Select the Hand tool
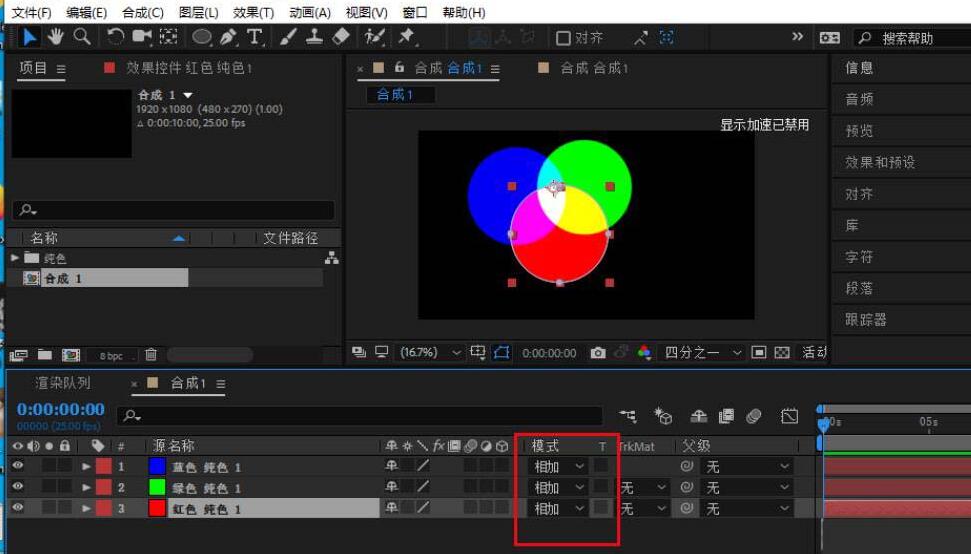Image resolution: width=971 pixels, height=554 pixels. 56,37
